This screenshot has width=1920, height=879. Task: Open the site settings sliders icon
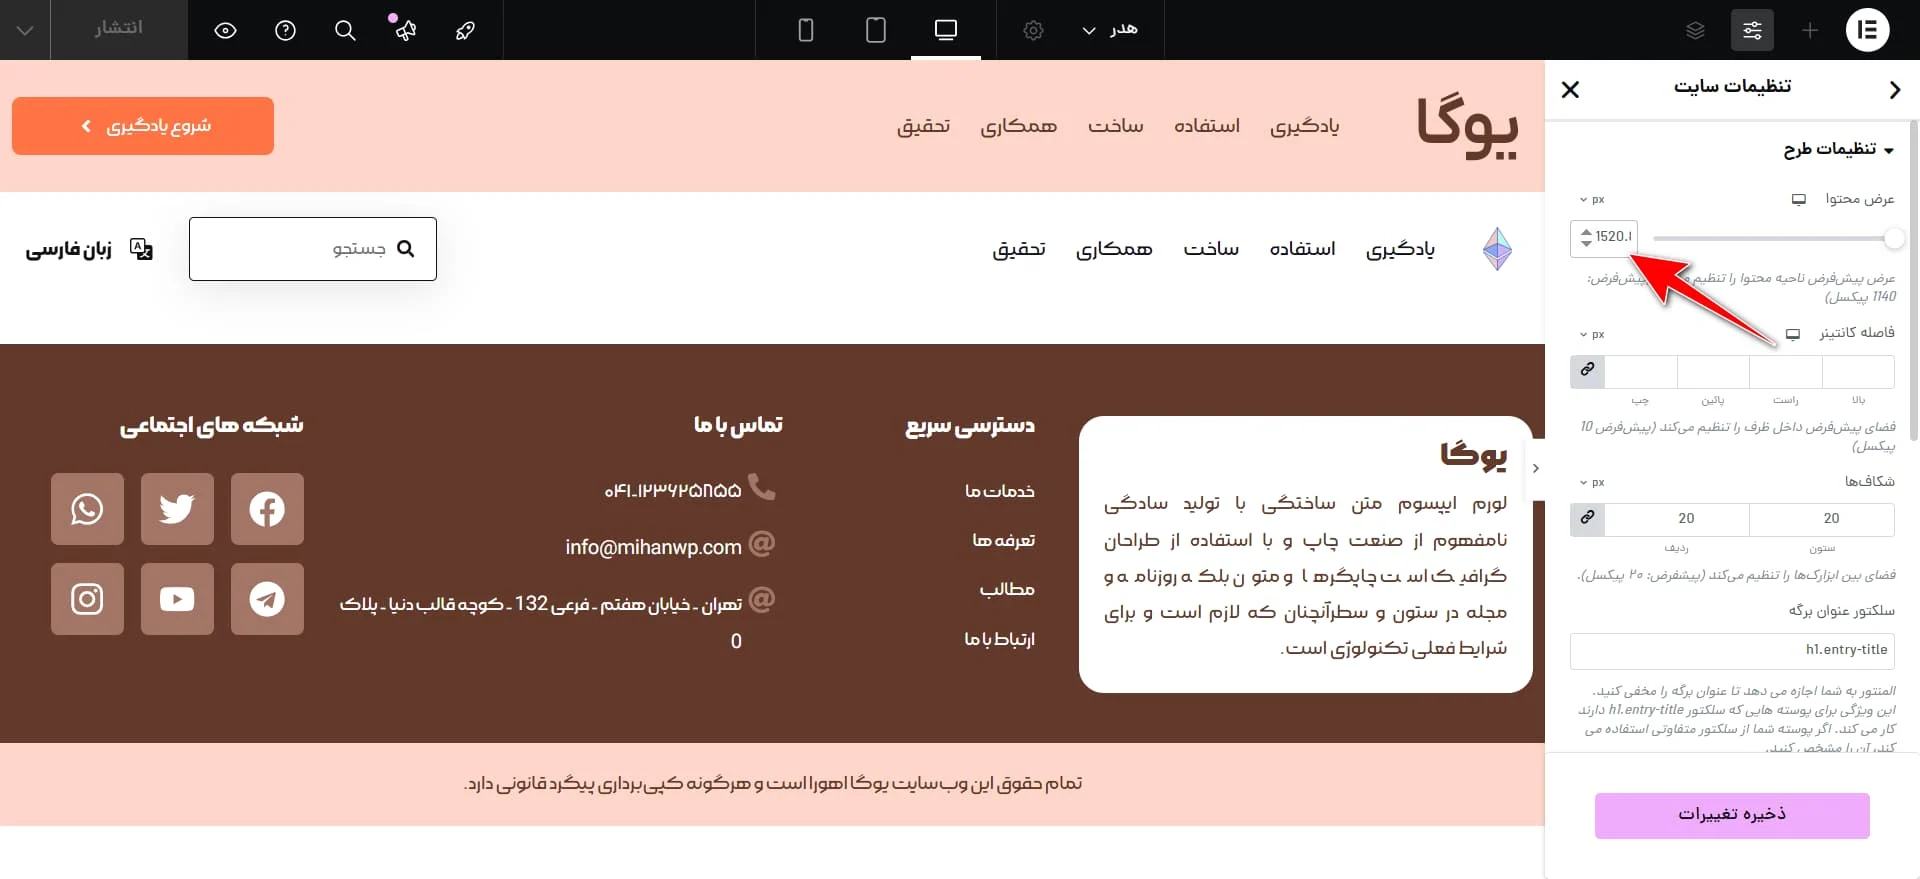[1752, 30]
